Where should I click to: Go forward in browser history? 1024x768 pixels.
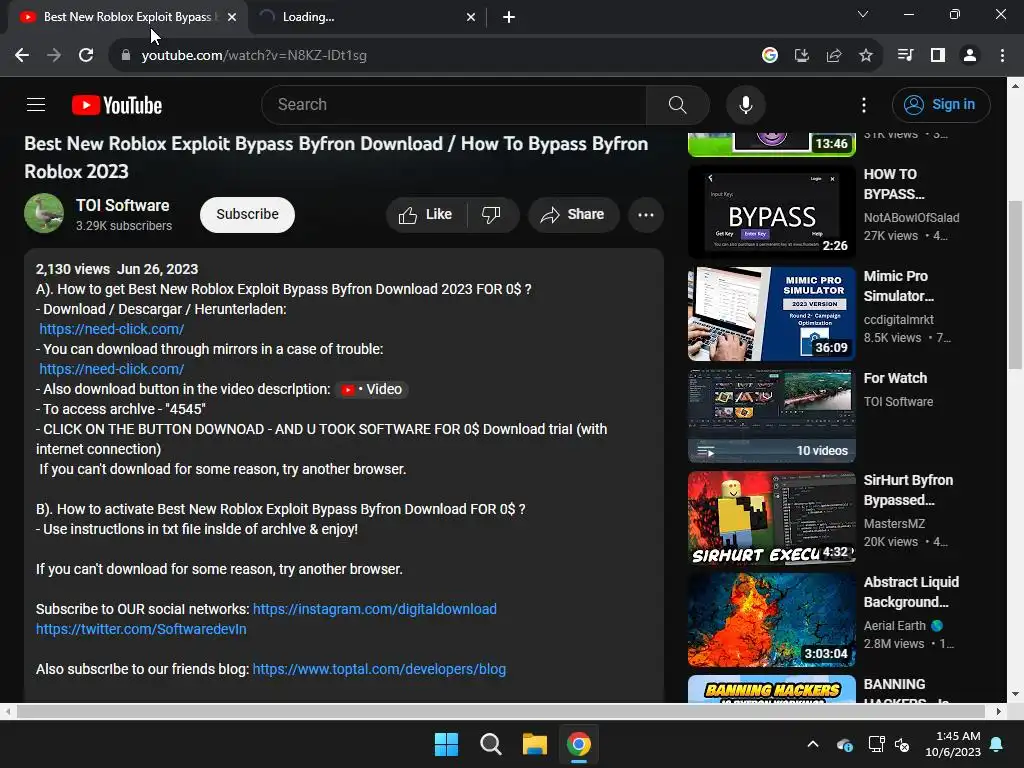(x=54, y=56)
